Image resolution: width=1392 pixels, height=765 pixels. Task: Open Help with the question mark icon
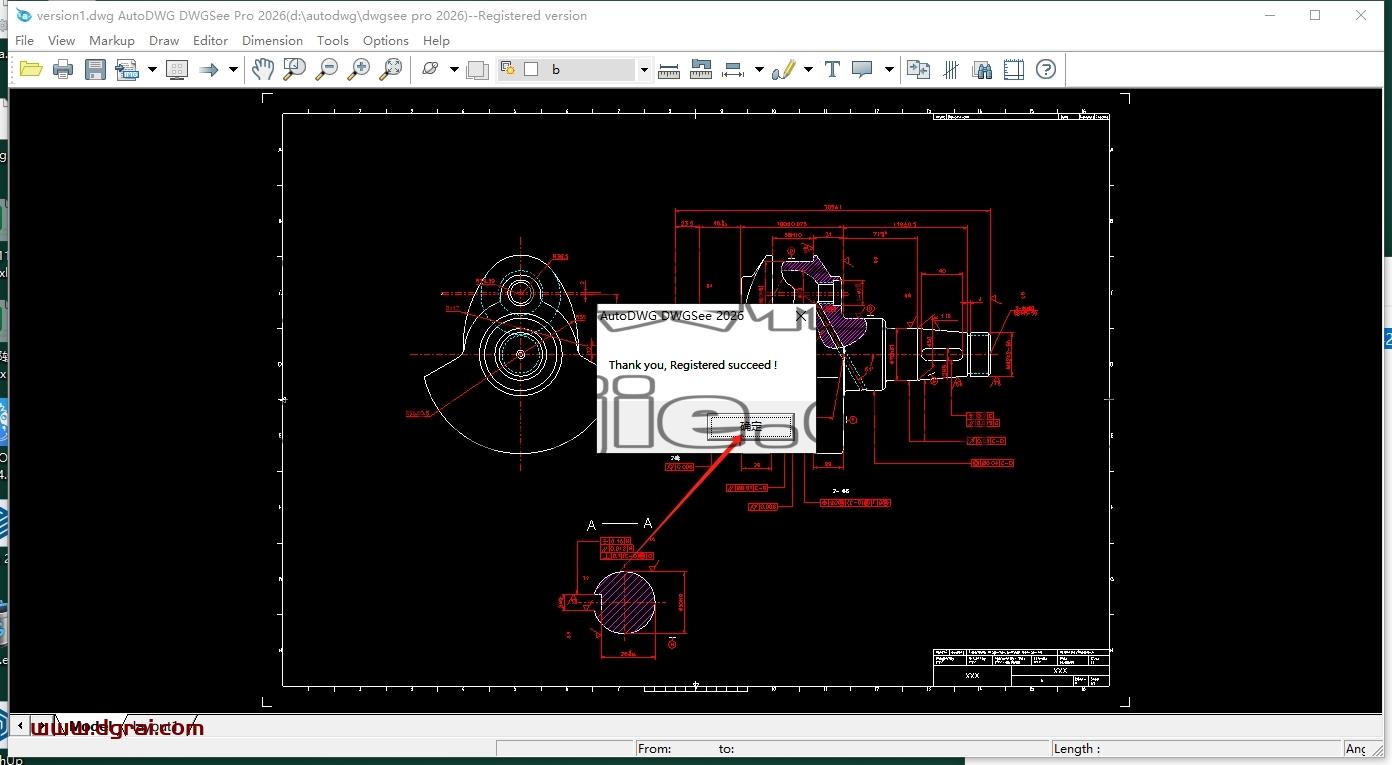tap(1046, 69)
